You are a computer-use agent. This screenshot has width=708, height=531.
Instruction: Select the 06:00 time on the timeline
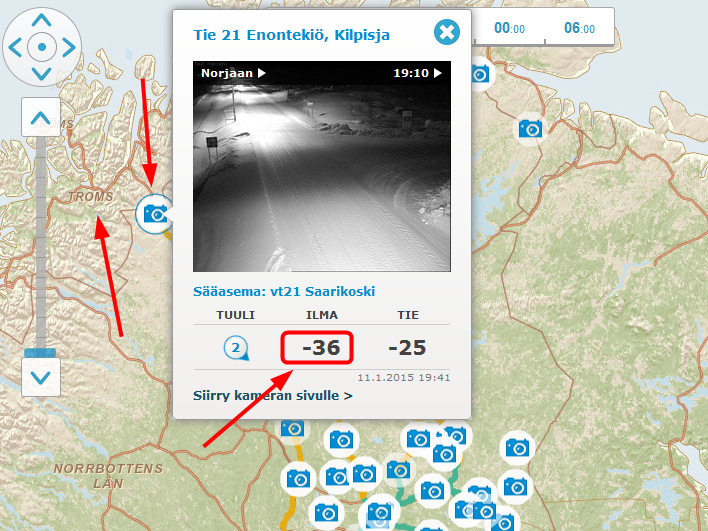click(579, 28)
